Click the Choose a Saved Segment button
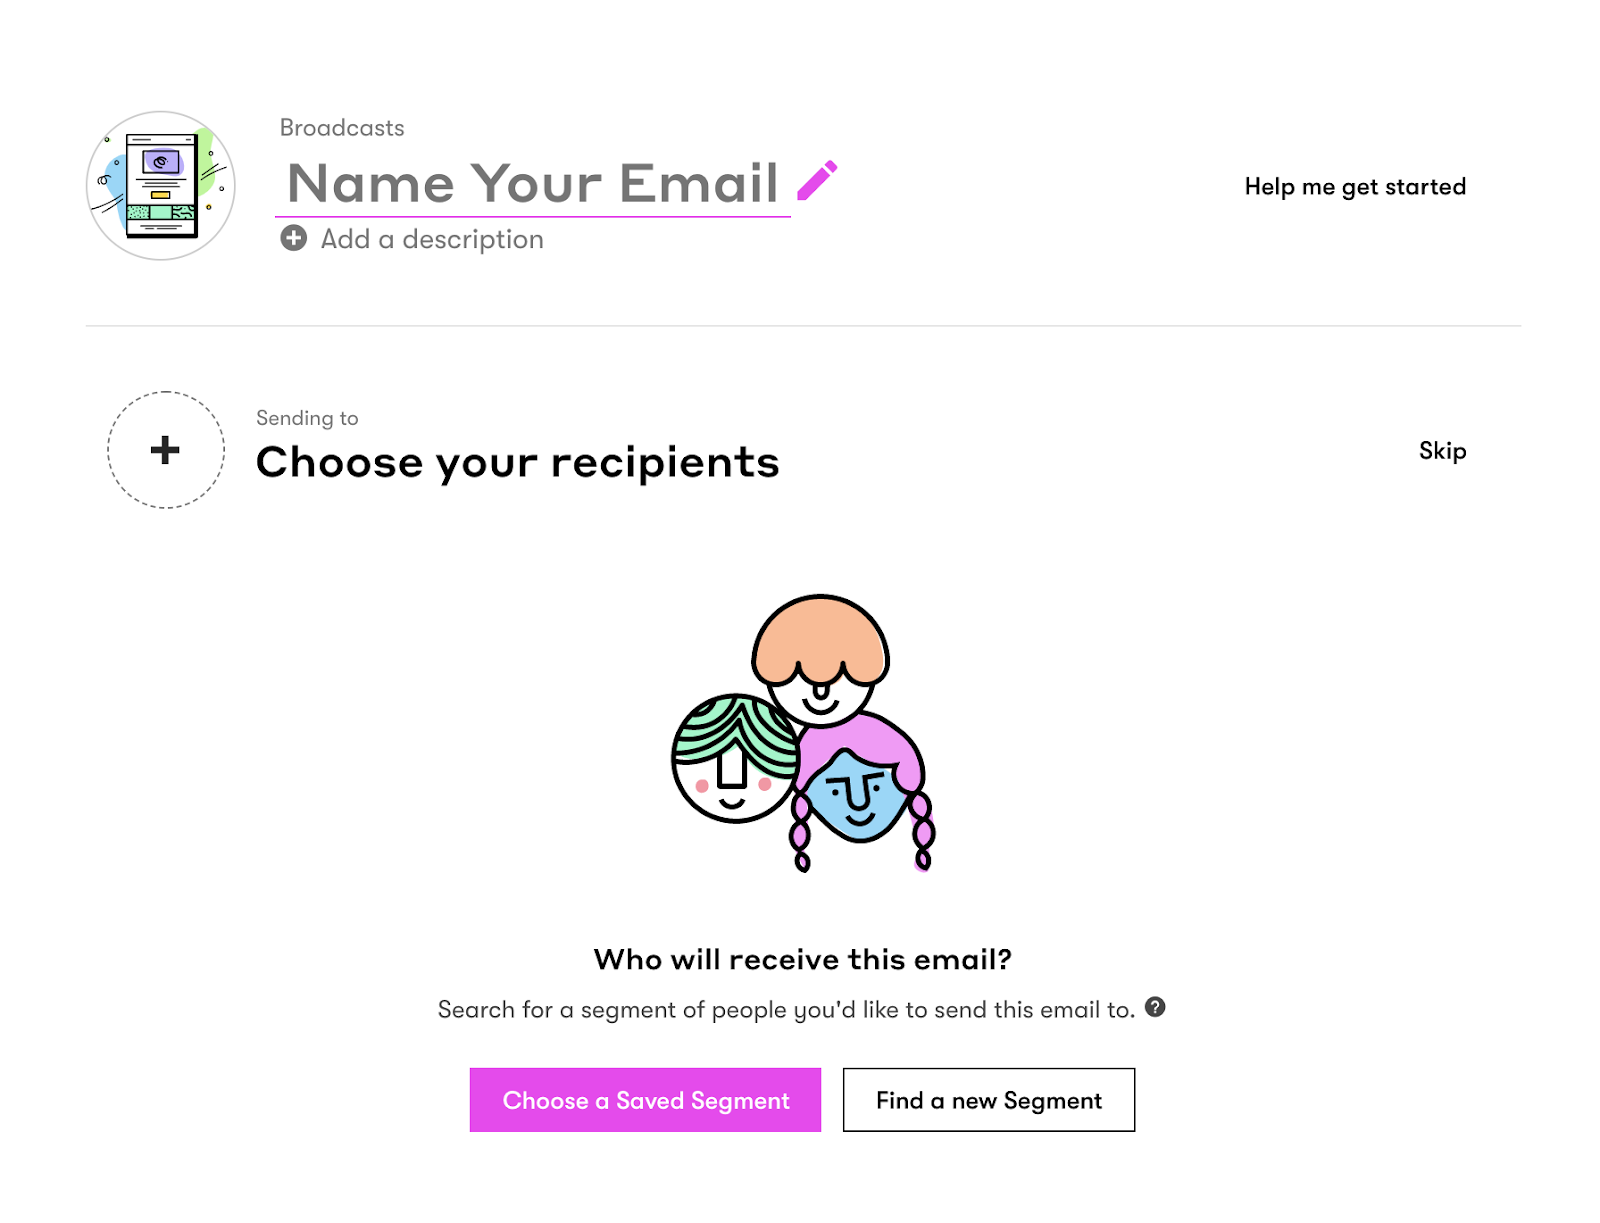This screenshot has height=1223, width=1600. (645, 1100)
